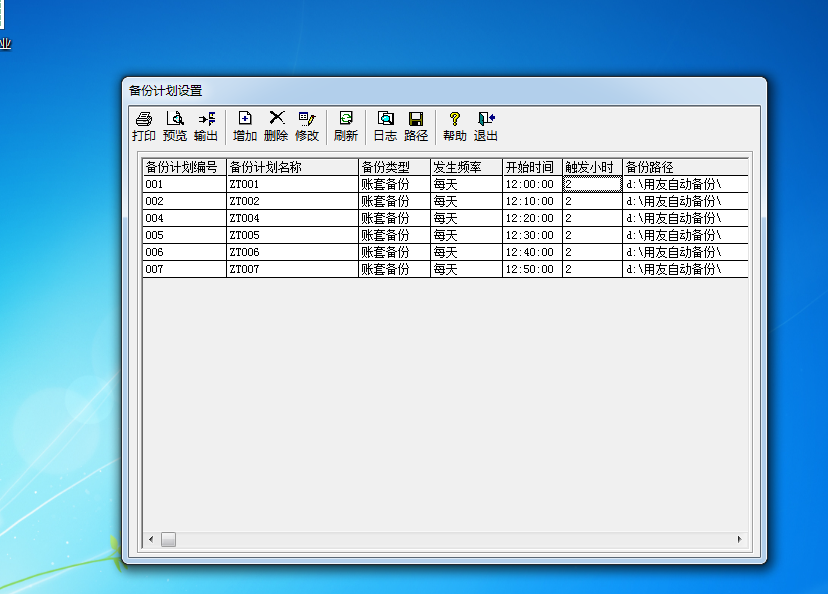
Task: Click the horizontal scrollbar thumb
Action: point(168,539)
